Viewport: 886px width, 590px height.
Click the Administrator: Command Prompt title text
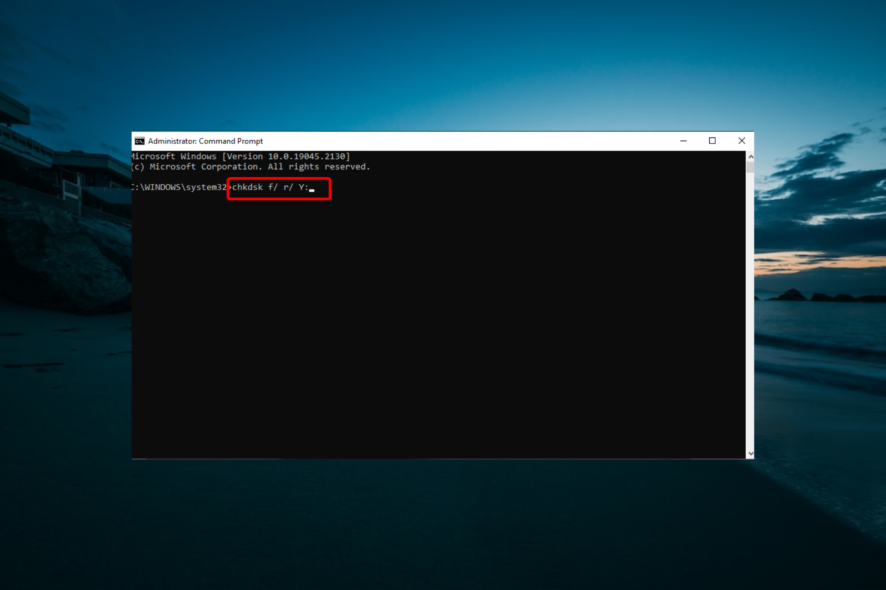point(207,140)
